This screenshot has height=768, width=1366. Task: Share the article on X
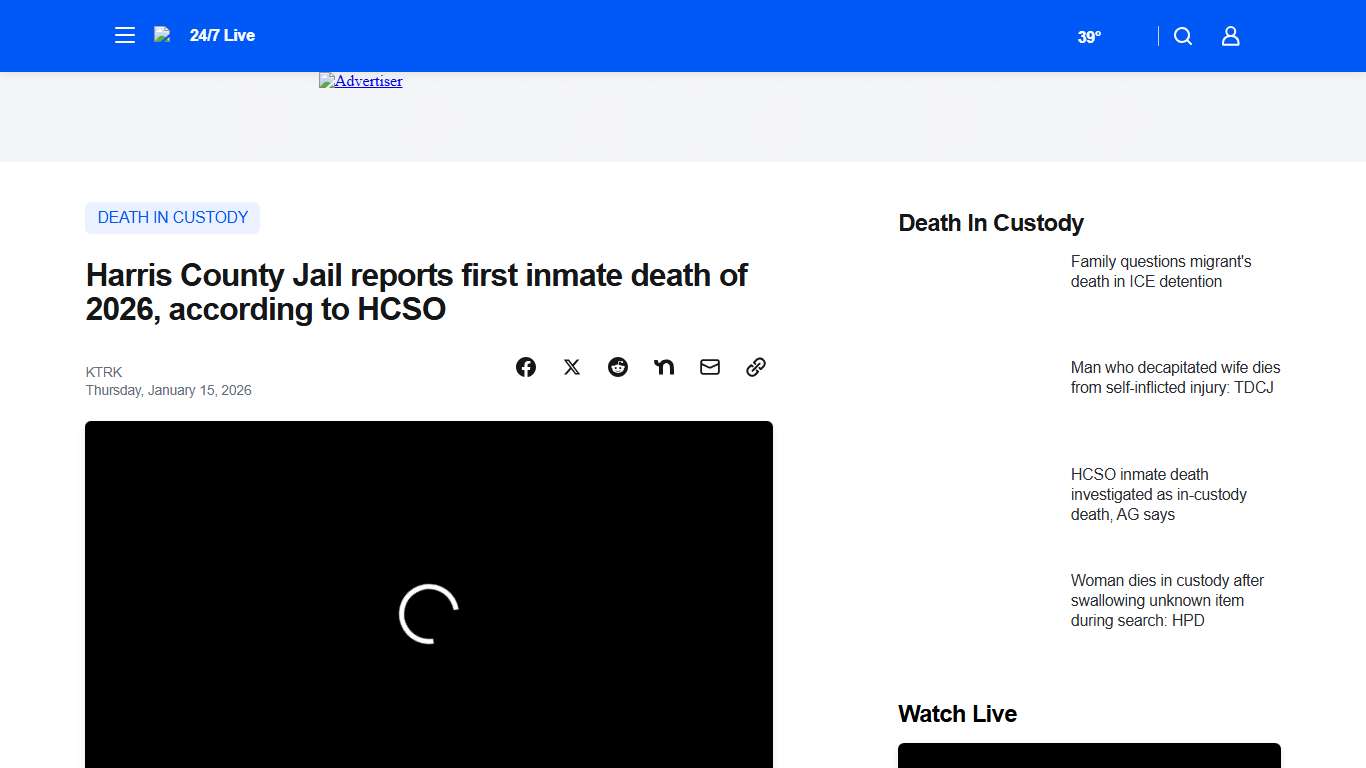571,367
